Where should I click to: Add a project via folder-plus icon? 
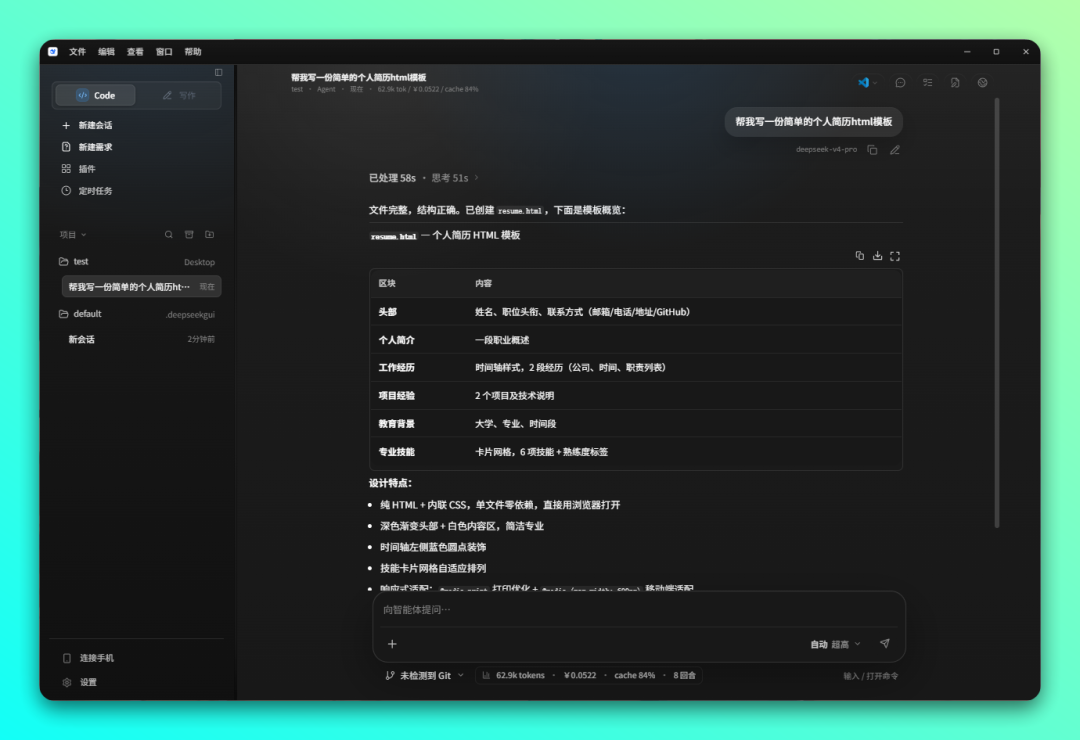[x=209, y=235]
